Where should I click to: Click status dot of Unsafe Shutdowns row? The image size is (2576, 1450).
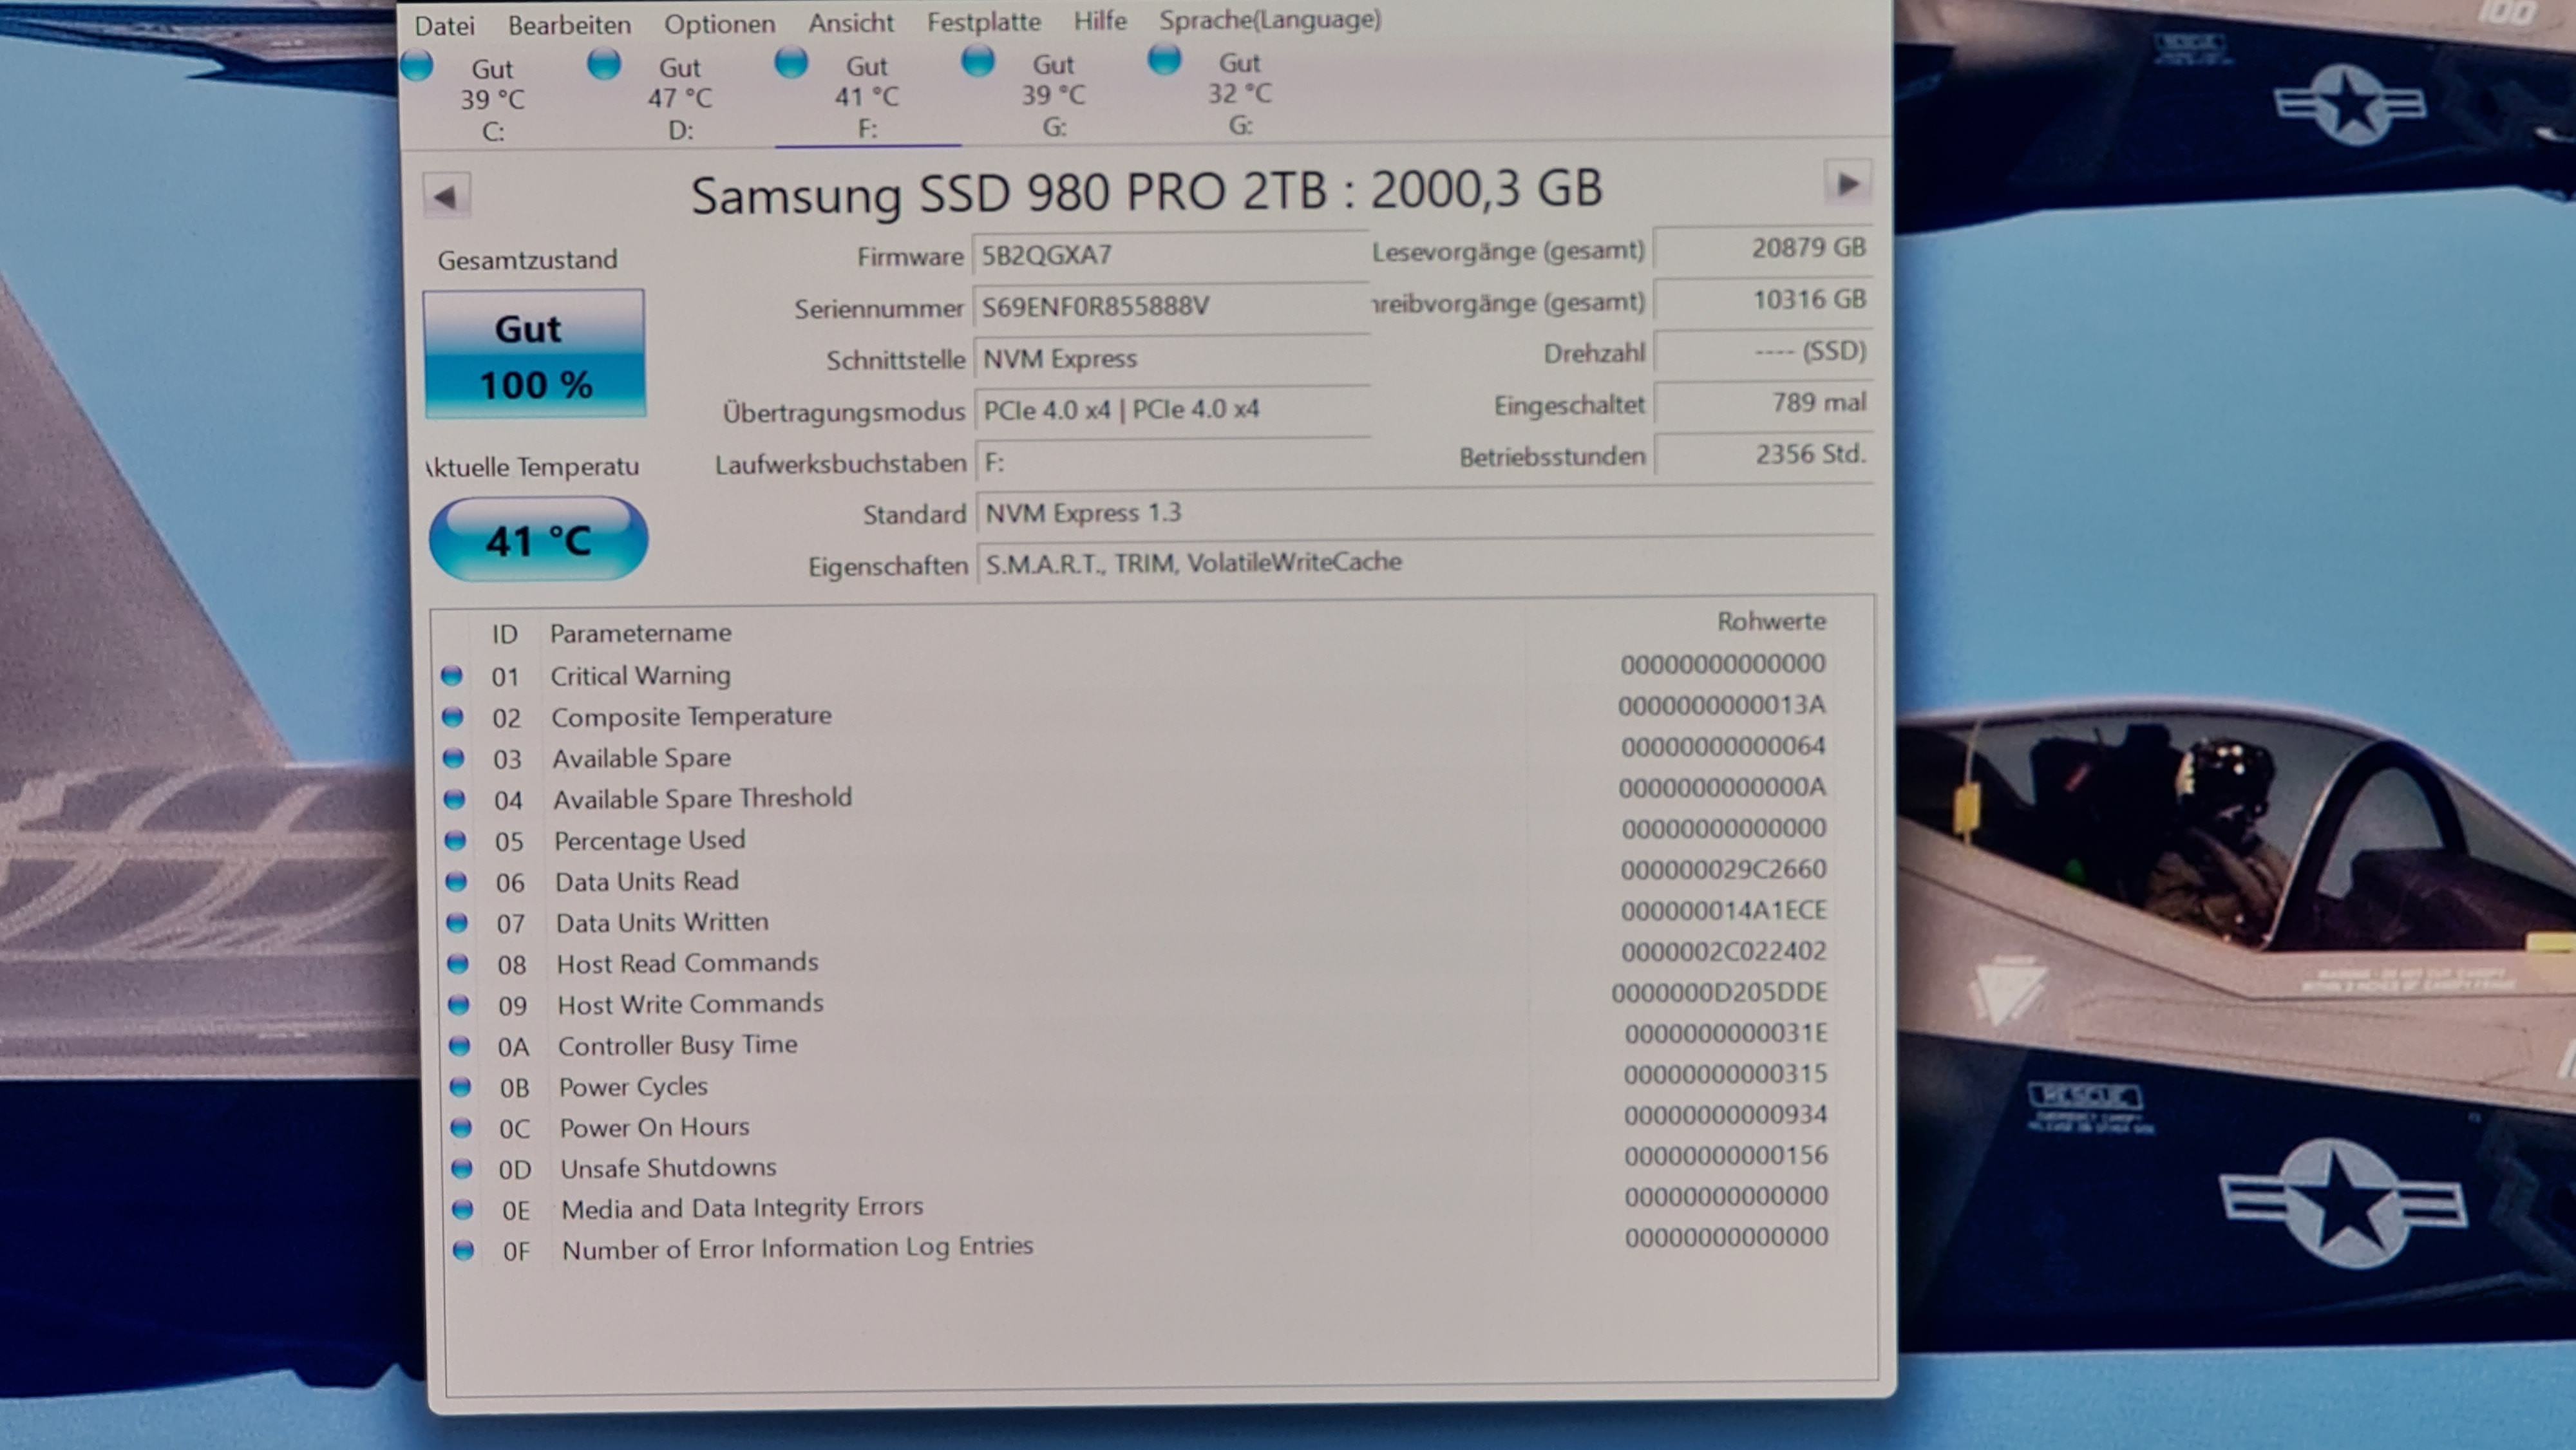462,1168
